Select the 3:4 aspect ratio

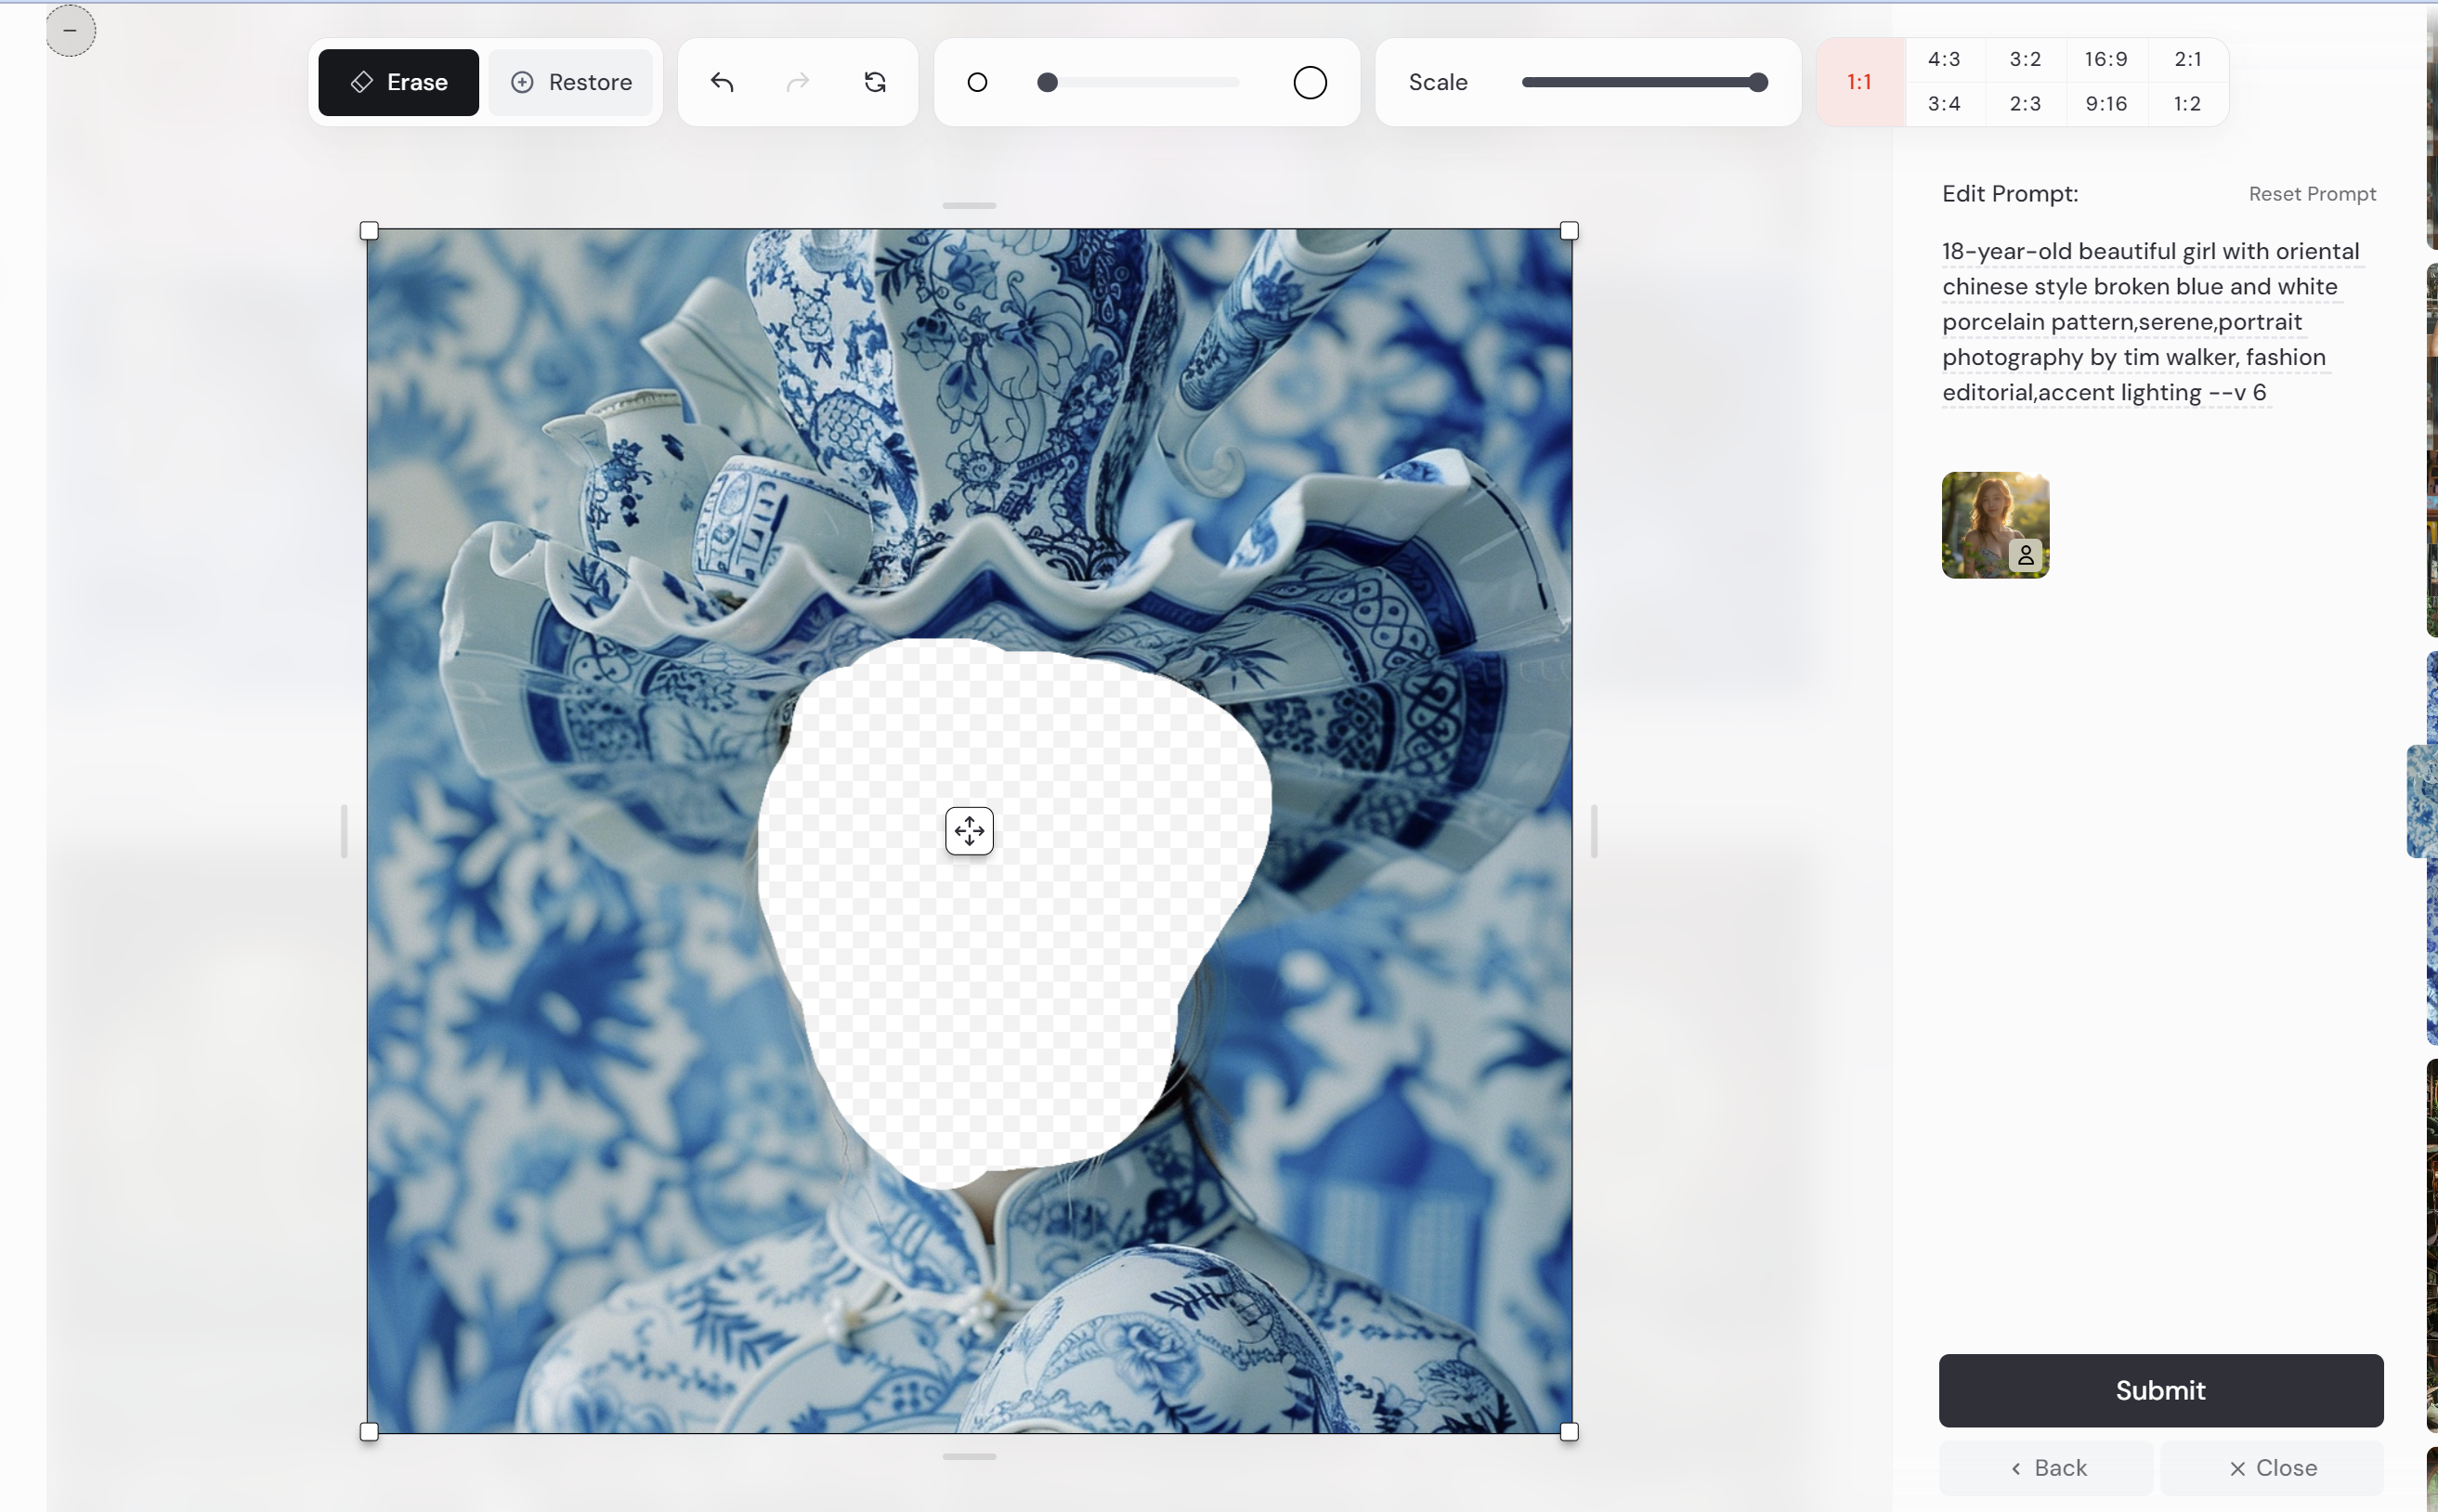coord(1944,103)
